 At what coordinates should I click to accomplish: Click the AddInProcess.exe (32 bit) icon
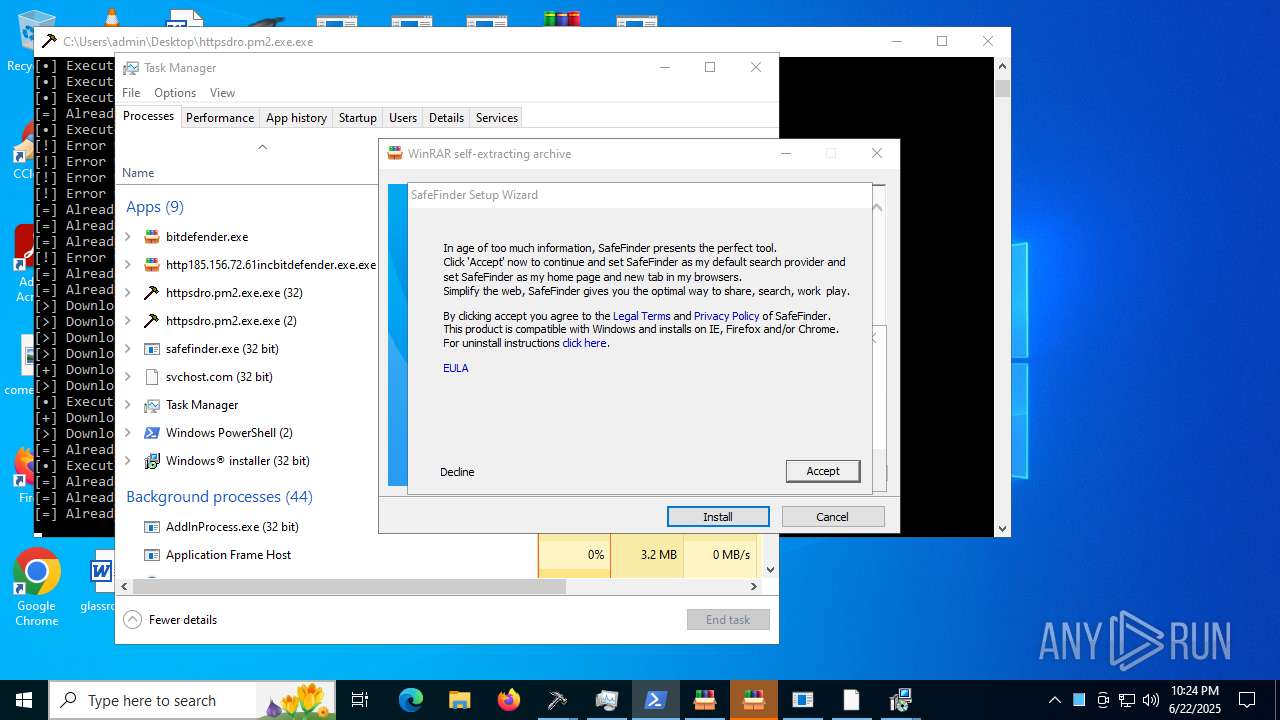pyautogui.click(x=152, y=527)
